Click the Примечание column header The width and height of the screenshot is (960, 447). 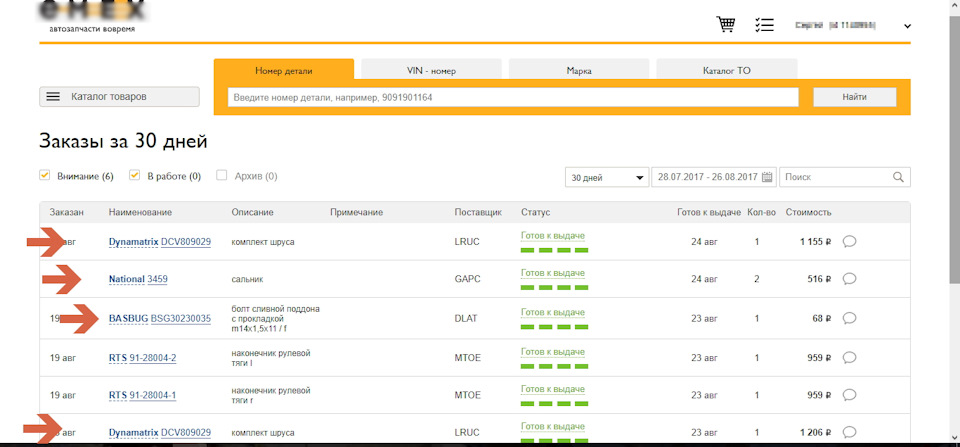coord(356,212)
